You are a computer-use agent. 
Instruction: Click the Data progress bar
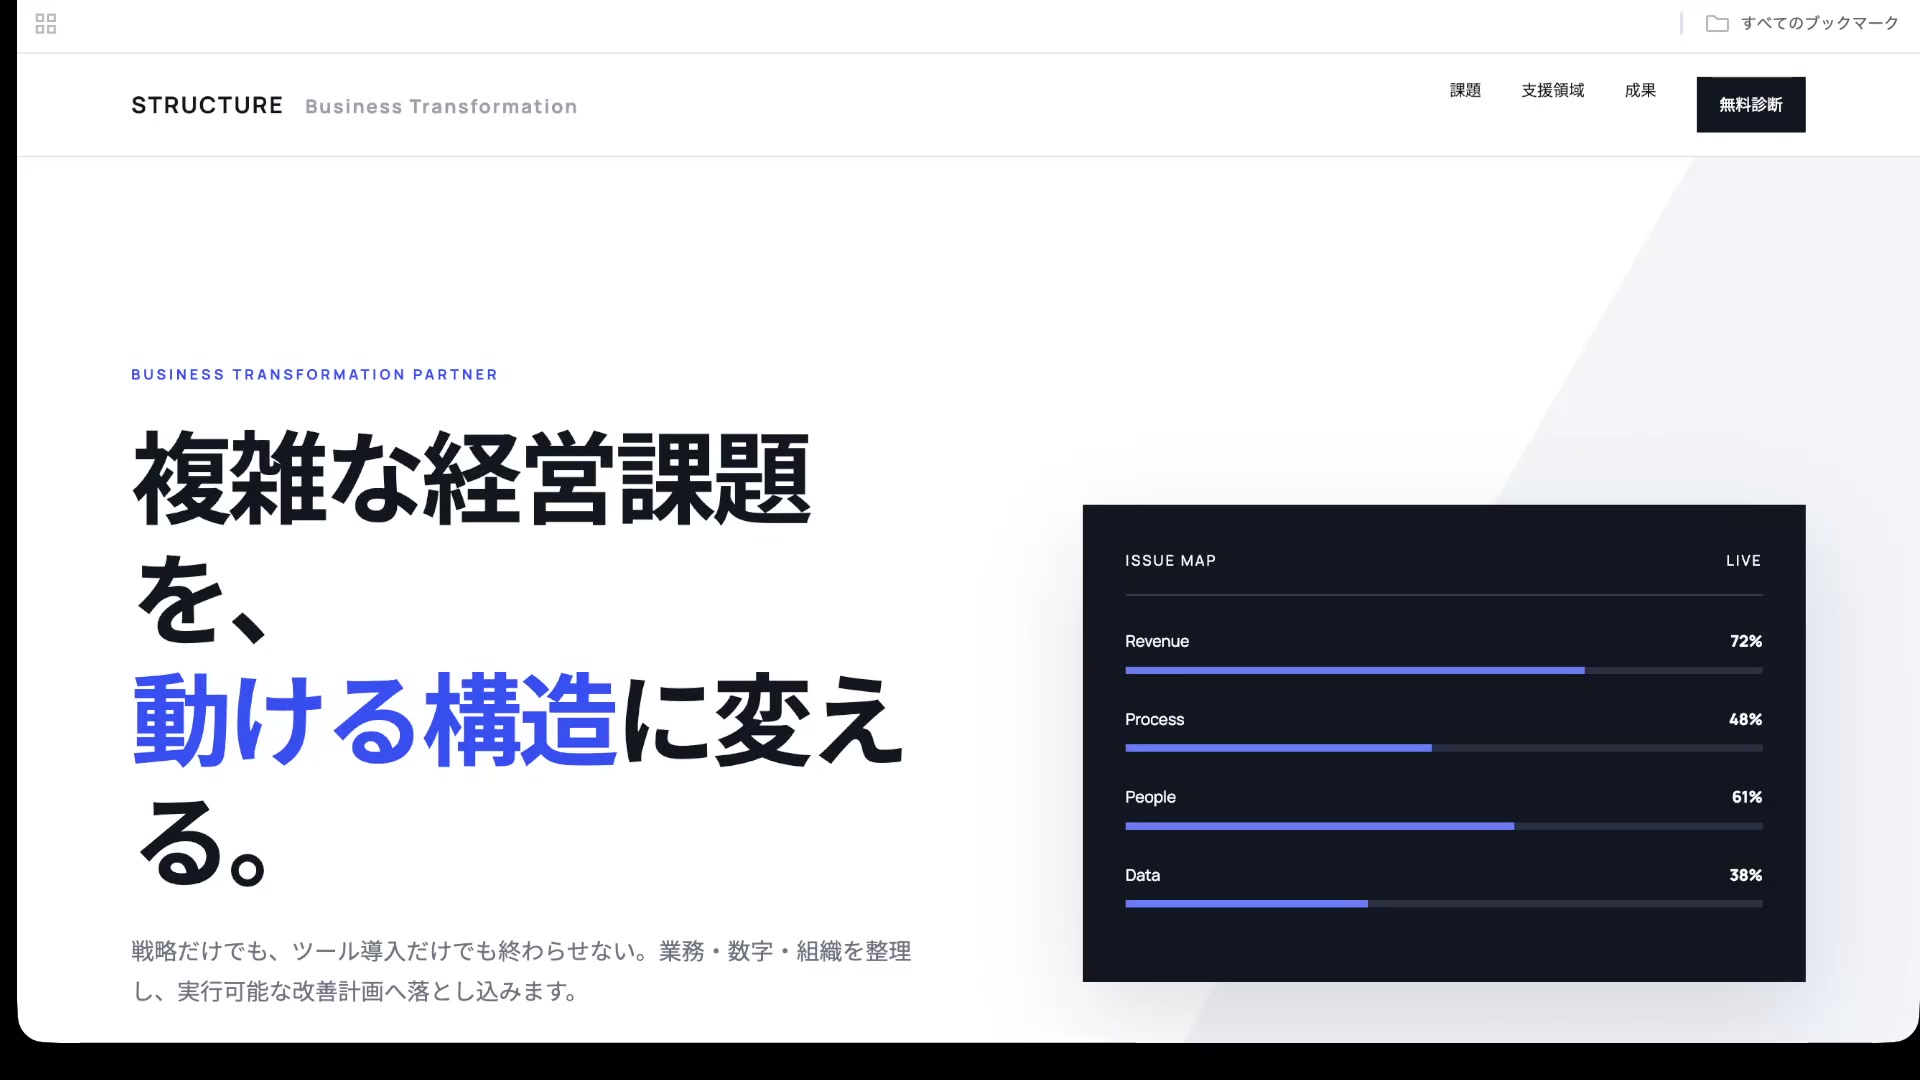click(x=1444, y=904)
